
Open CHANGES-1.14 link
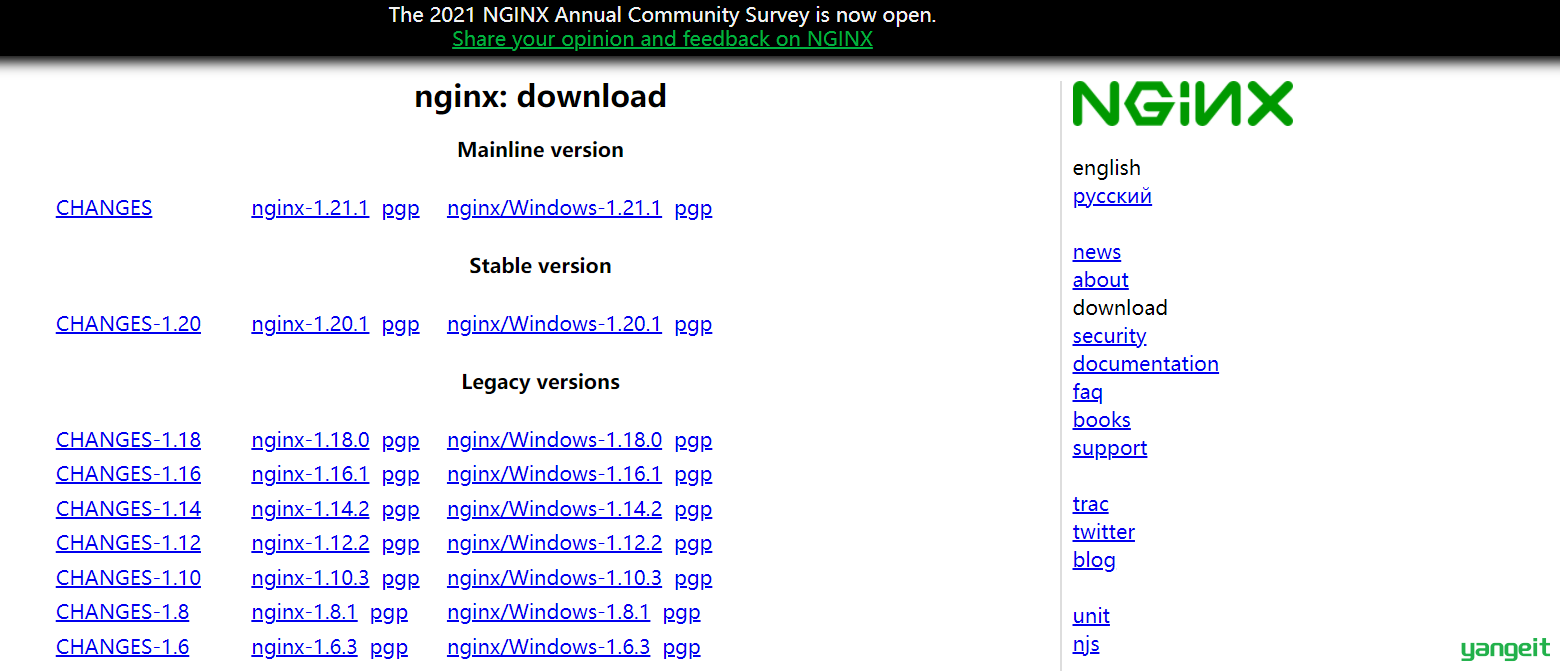coord(128,509)
